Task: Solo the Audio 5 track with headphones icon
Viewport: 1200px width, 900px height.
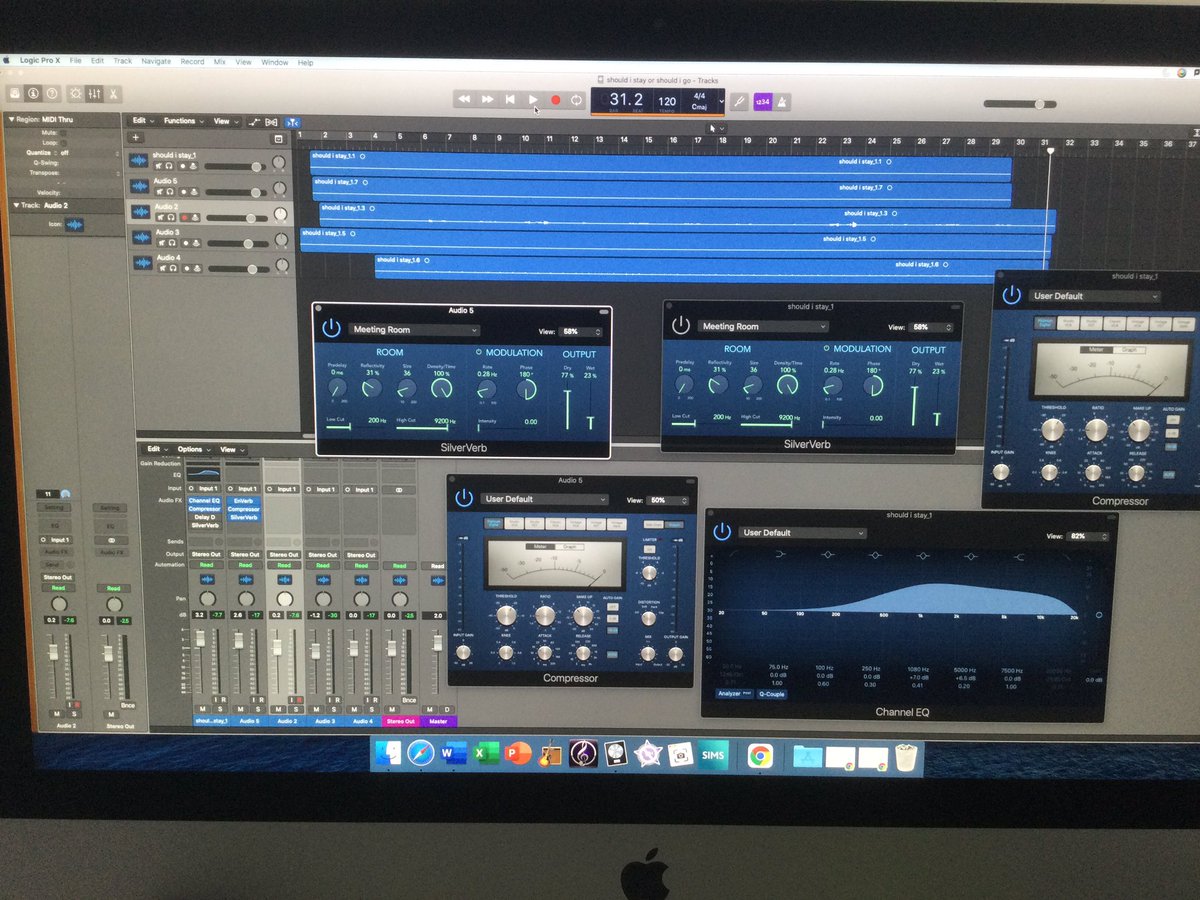Action: click(x=170, y=191)
